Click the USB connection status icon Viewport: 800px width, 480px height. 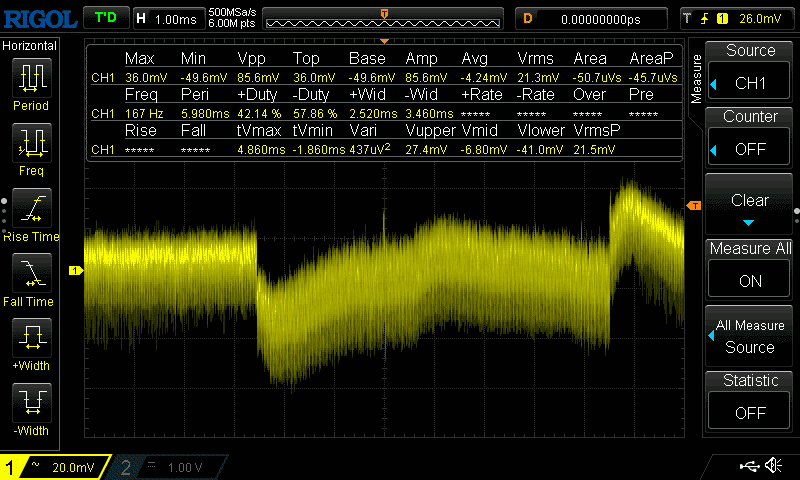[749, 466]
